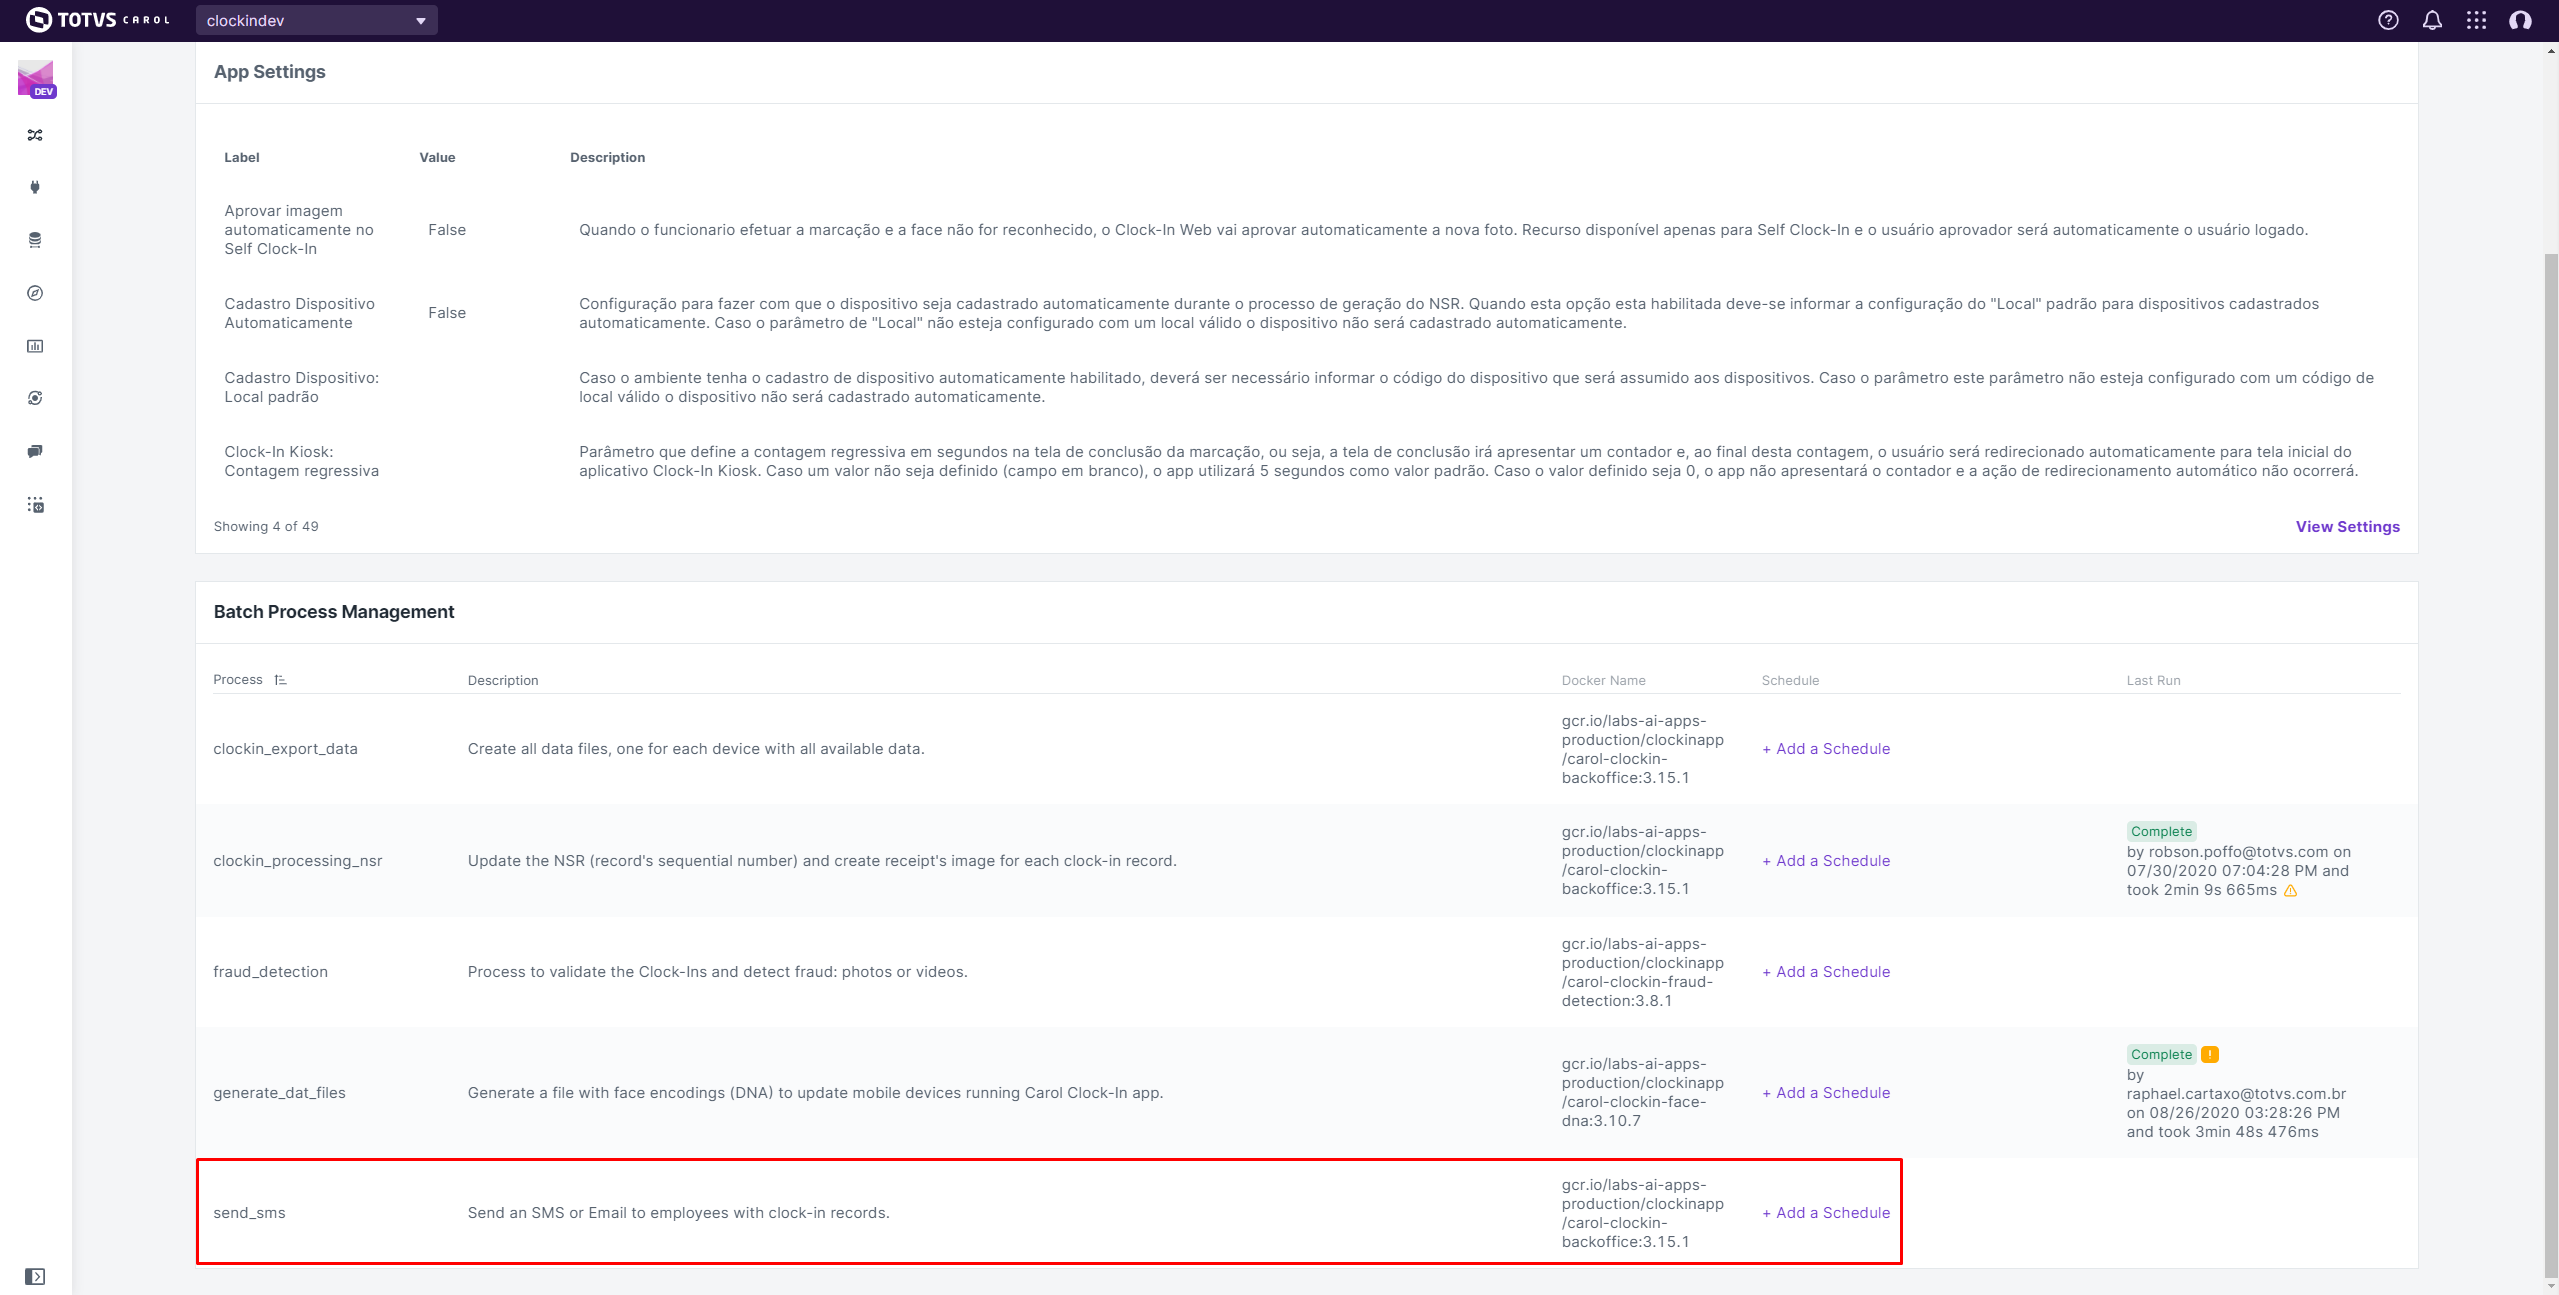2559x1295 pixels.
Task: Click the bar chart insights icon
Action: [35, 346]
